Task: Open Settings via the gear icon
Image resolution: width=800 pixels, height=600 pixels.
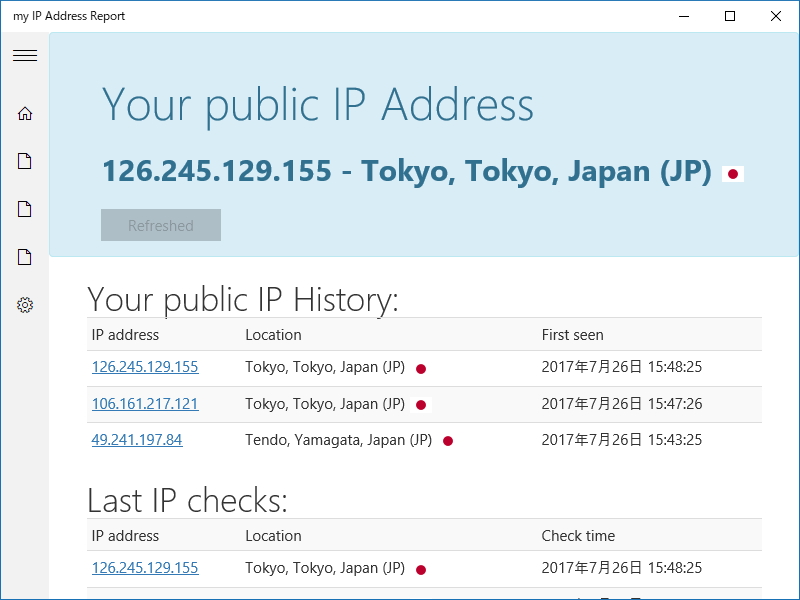Action: pyautogui.click(x=24, y=305)
